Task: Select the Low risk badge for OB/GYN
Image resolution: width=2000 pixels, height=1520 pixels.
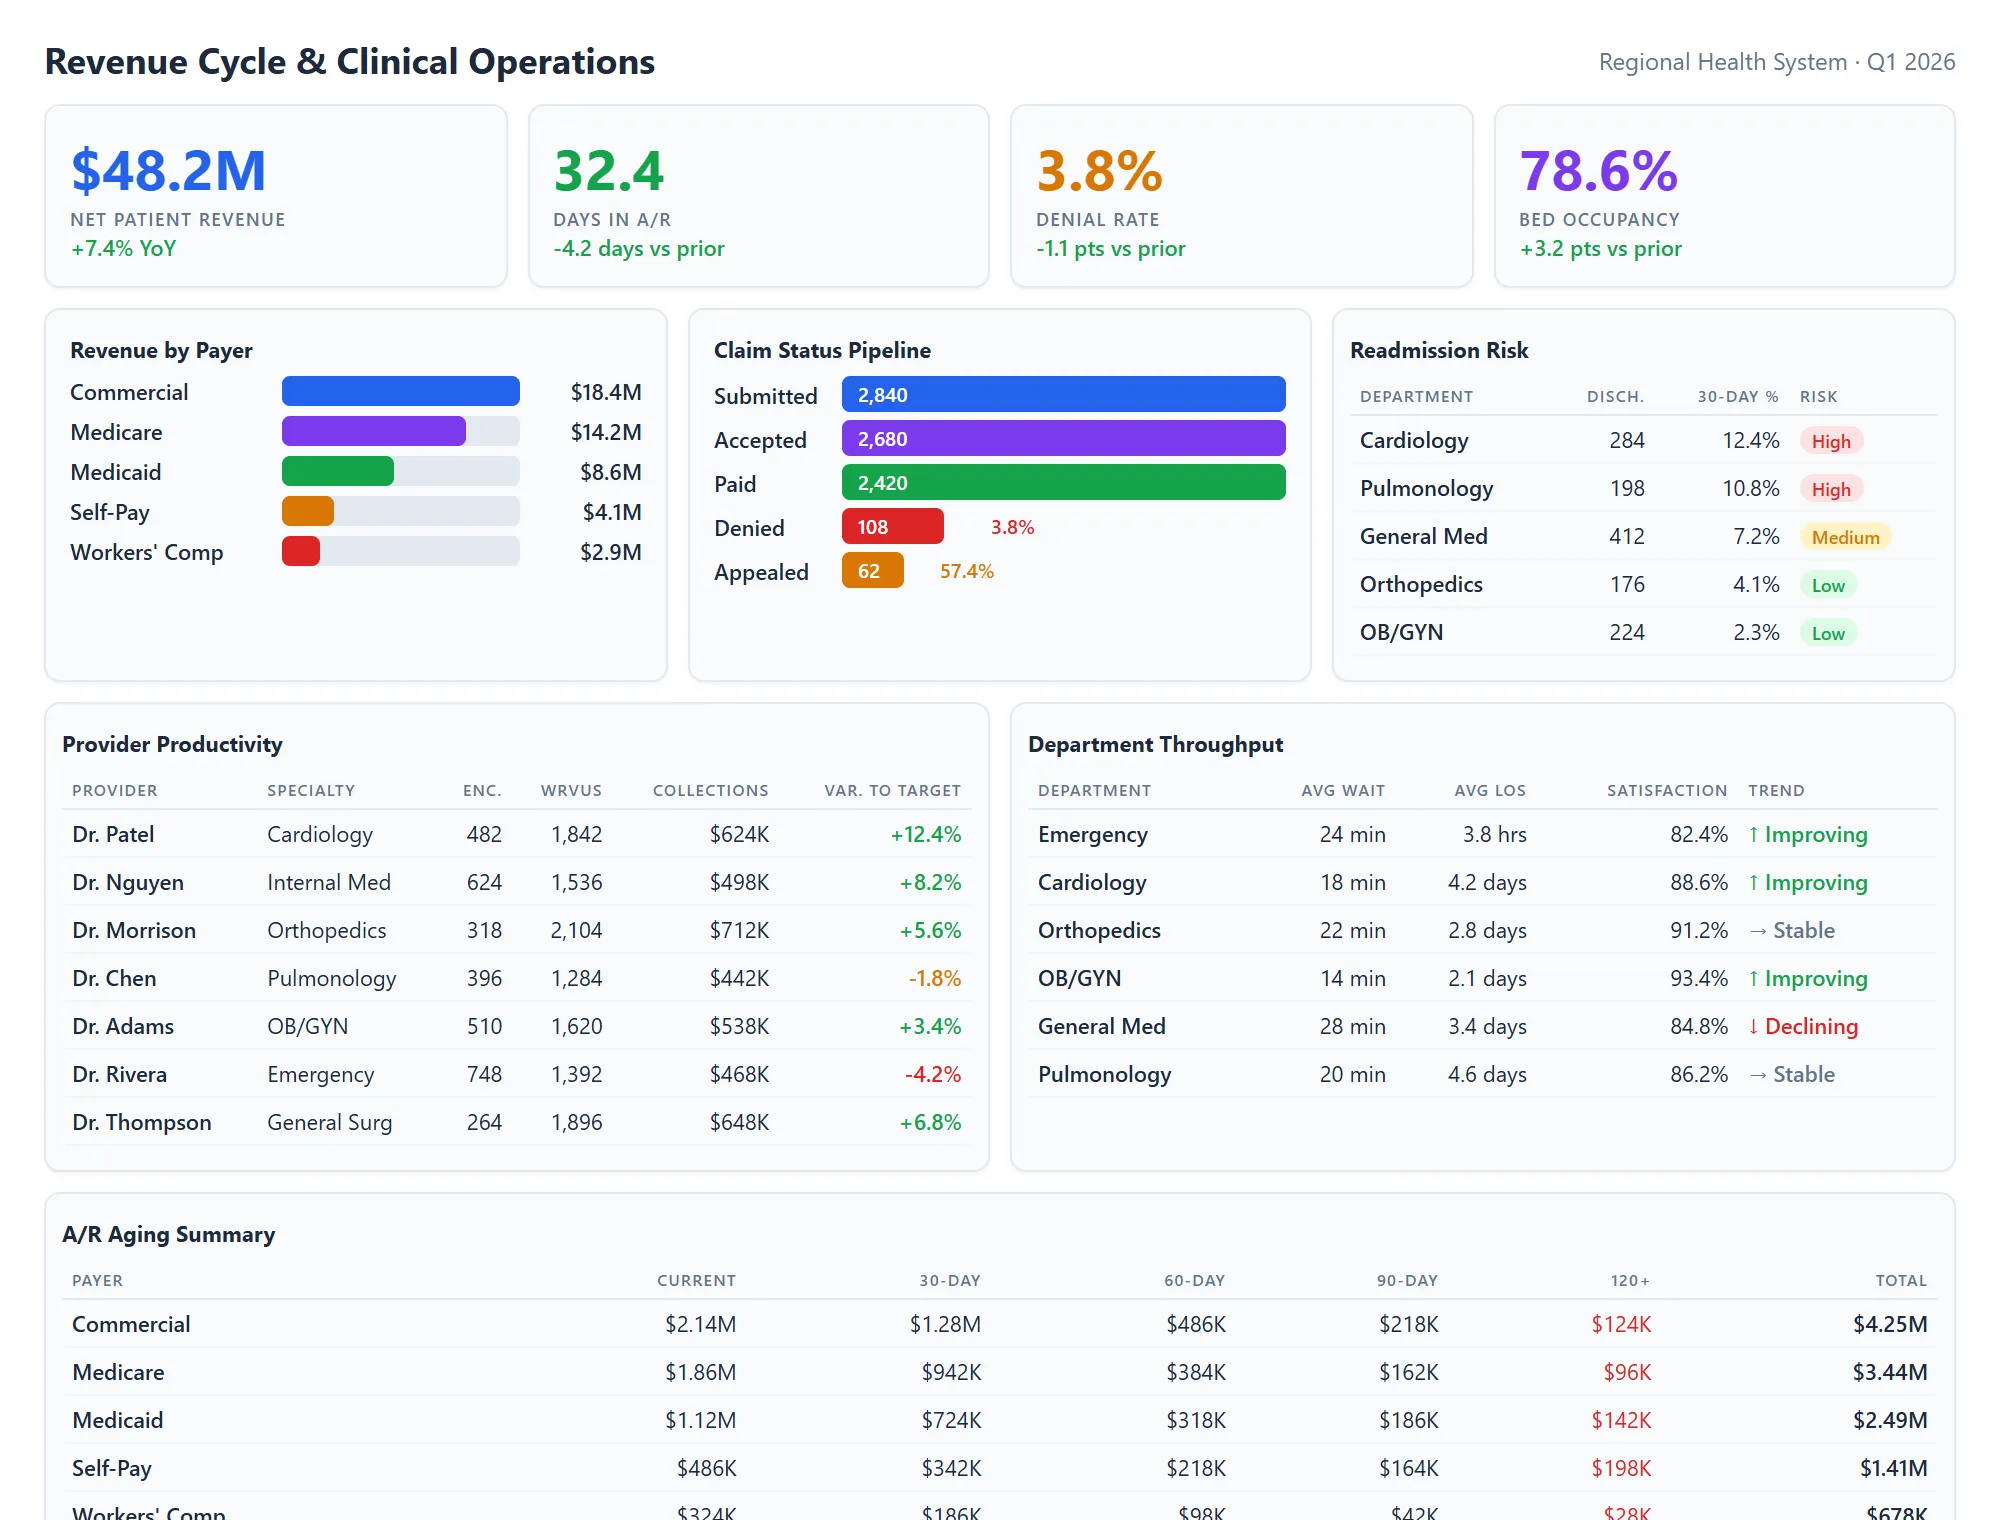Action: (1828, 632)
